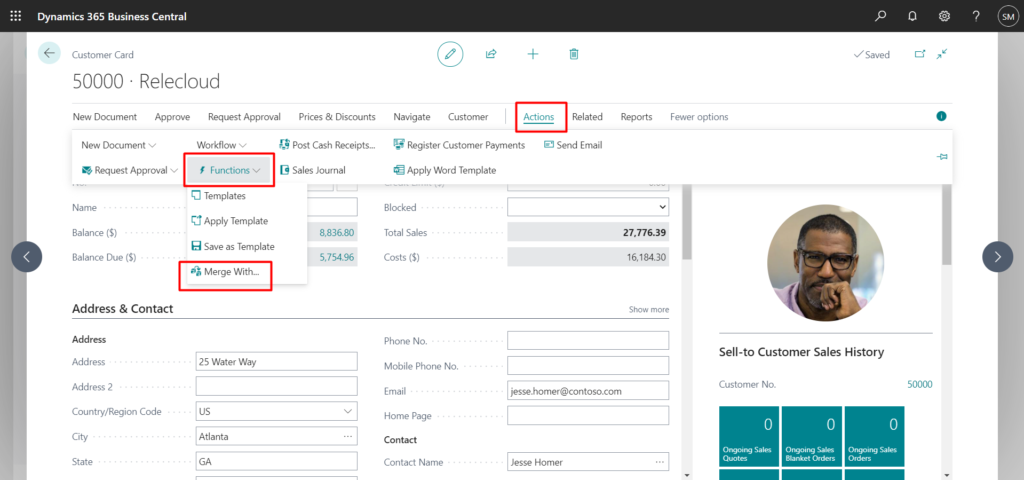The height and width of the screenshot is (480, 1024).
Task: Click Fewer options
Action: (x=699, y=117)
